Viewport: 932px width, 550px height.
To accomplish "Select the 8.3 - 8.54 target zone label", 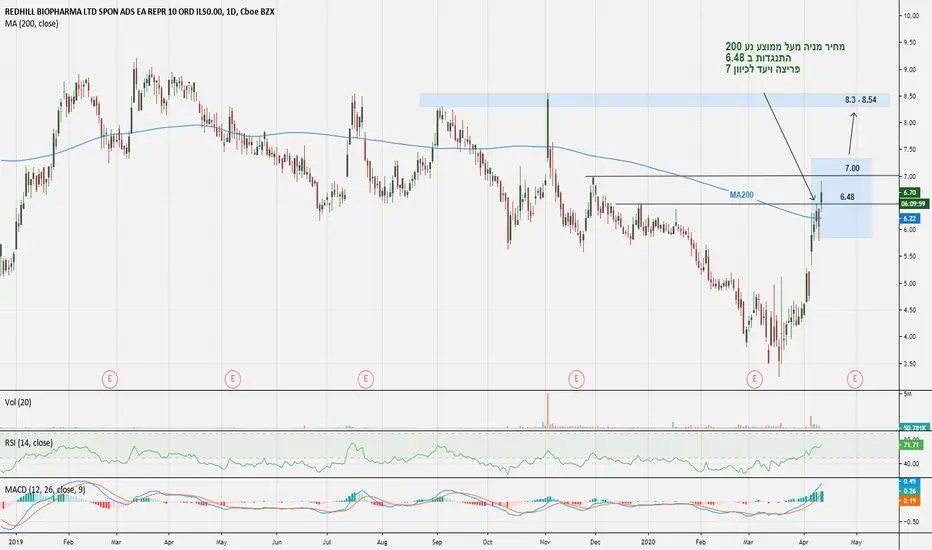I will (x=861, y=100).
